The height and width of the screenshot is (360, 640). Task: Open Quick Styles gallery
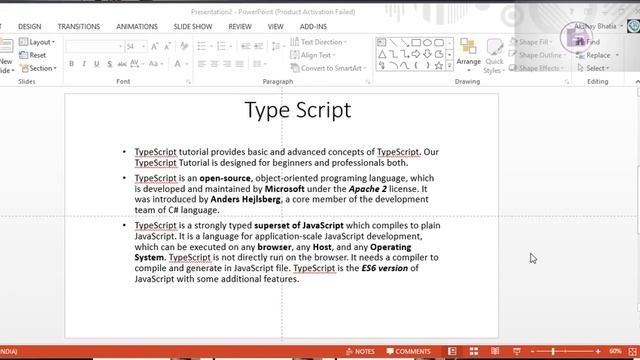pyautogui.click(x=494, y=56)
